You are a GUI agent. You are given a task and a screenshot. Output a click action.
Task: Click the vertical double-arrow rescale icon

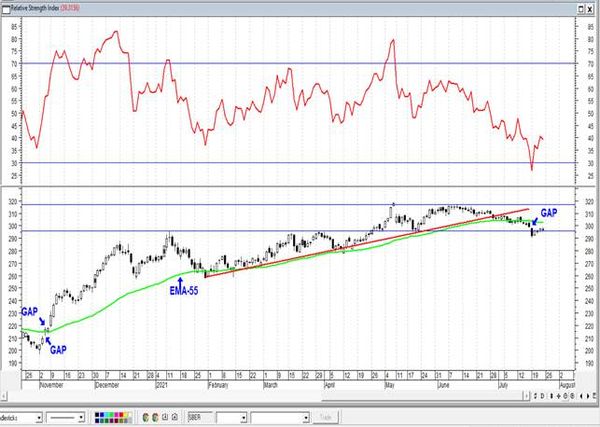coord(551,396)
